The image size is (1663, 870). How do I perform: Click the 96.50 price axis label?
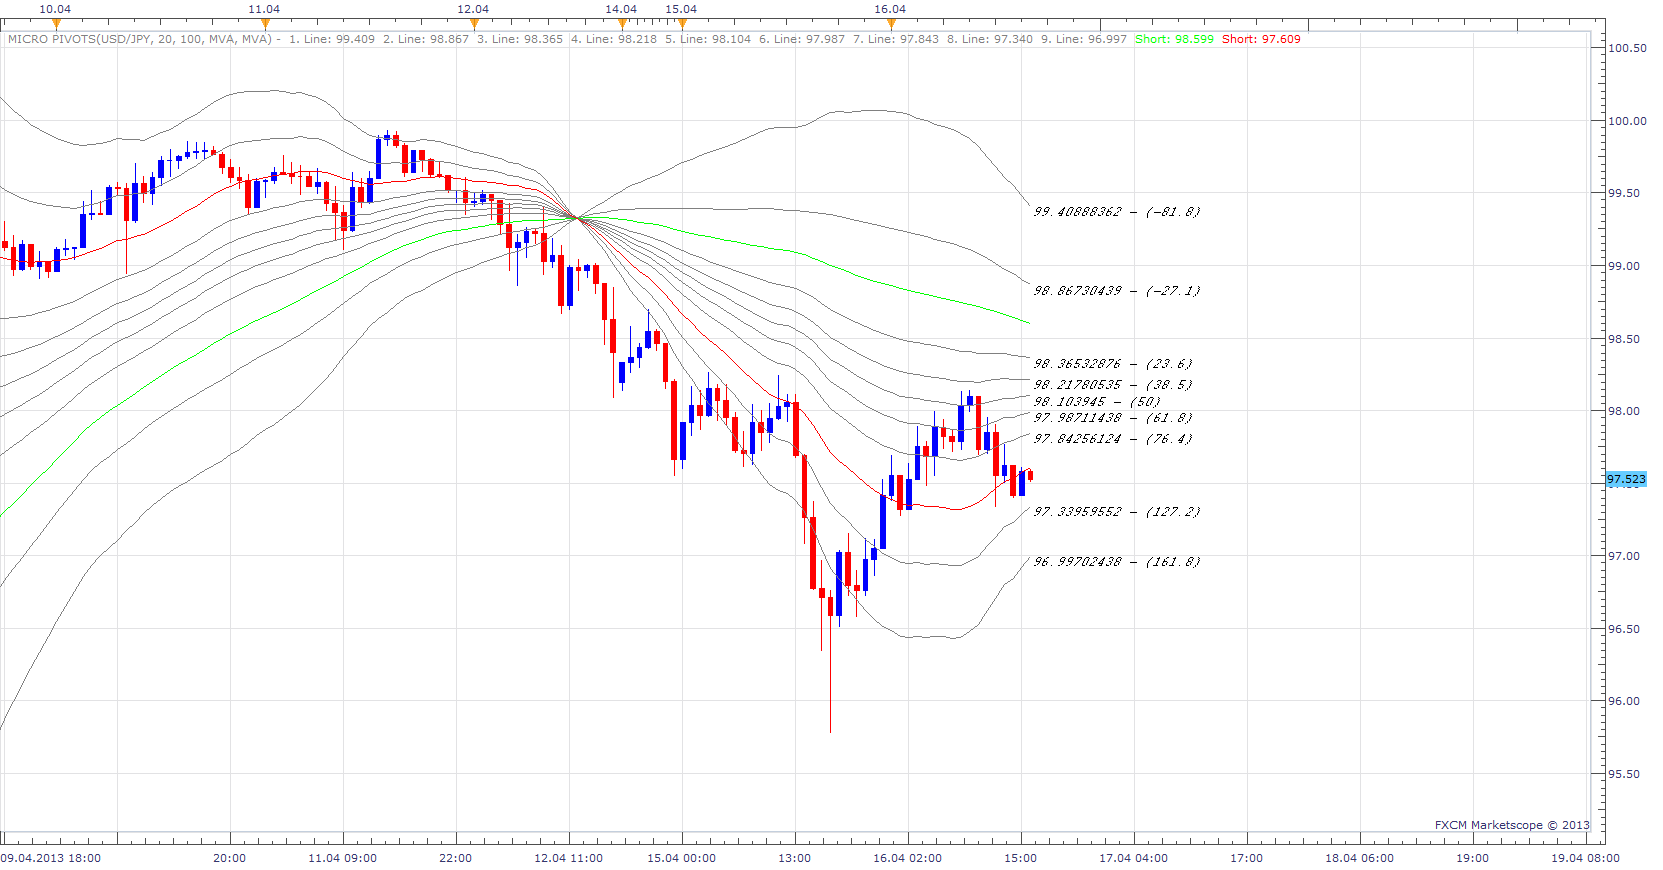(x=1624, y=629)
